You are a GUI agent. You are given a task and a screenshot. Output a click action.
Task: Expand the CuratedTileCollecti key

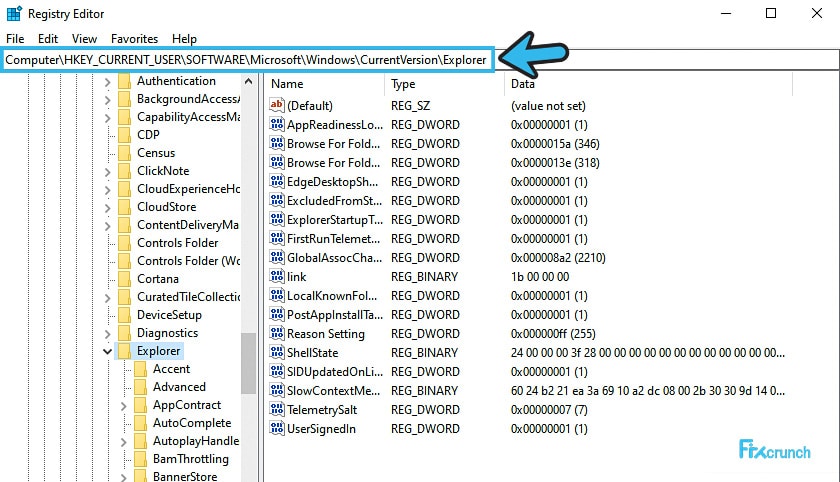point(107,298)
